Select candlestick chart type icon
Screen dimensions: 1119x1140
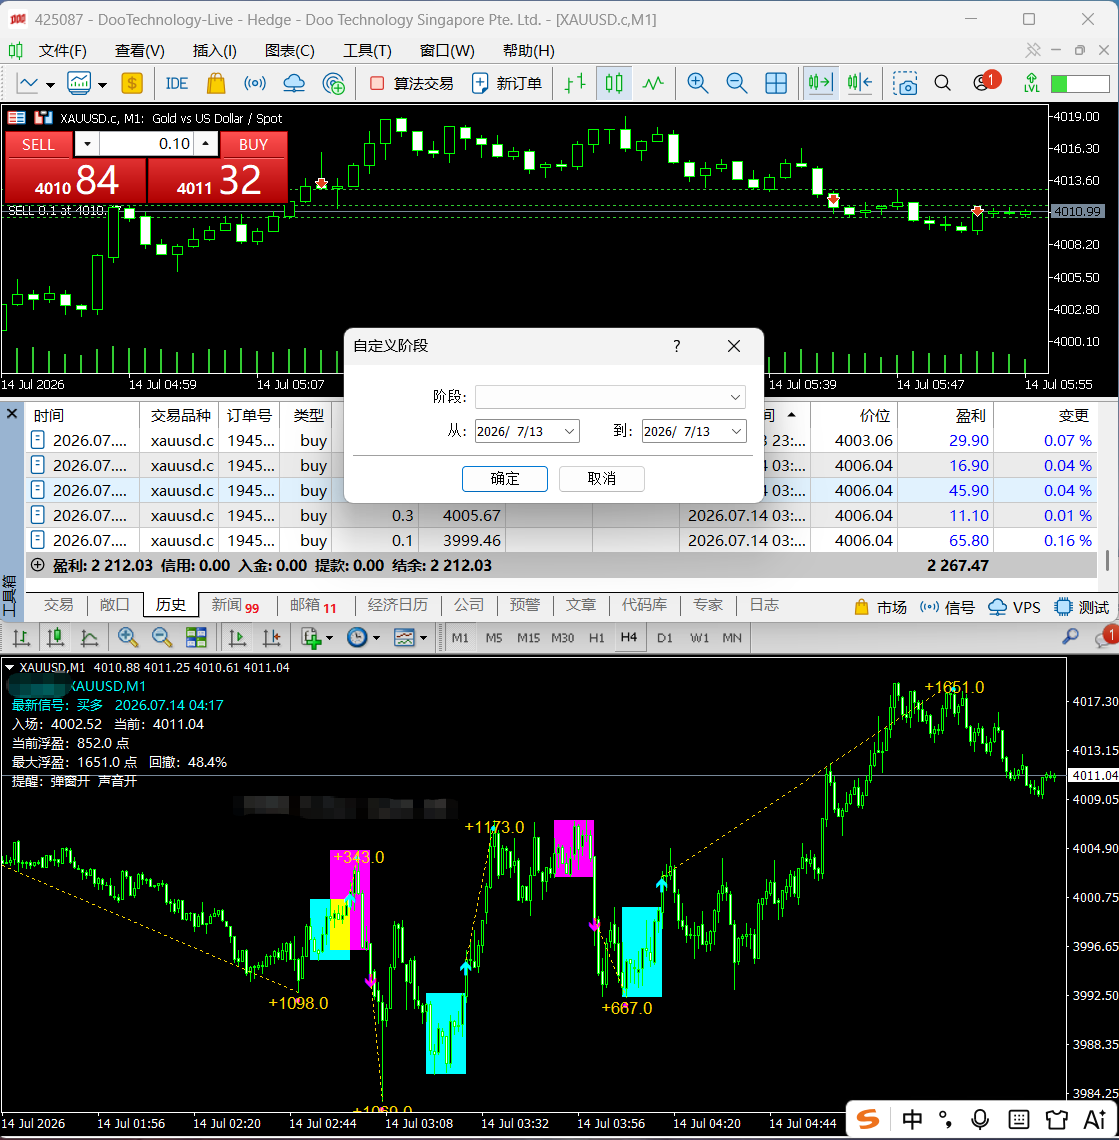tap(614, 84)
